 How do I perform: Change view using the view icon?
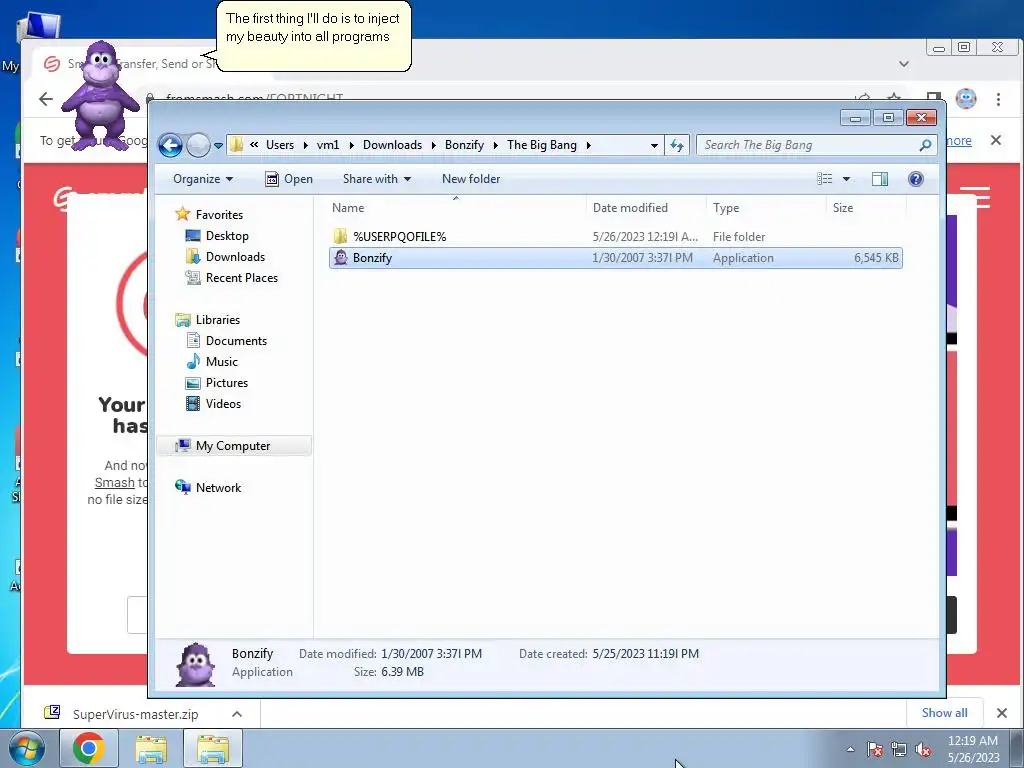tap(825, 179)
